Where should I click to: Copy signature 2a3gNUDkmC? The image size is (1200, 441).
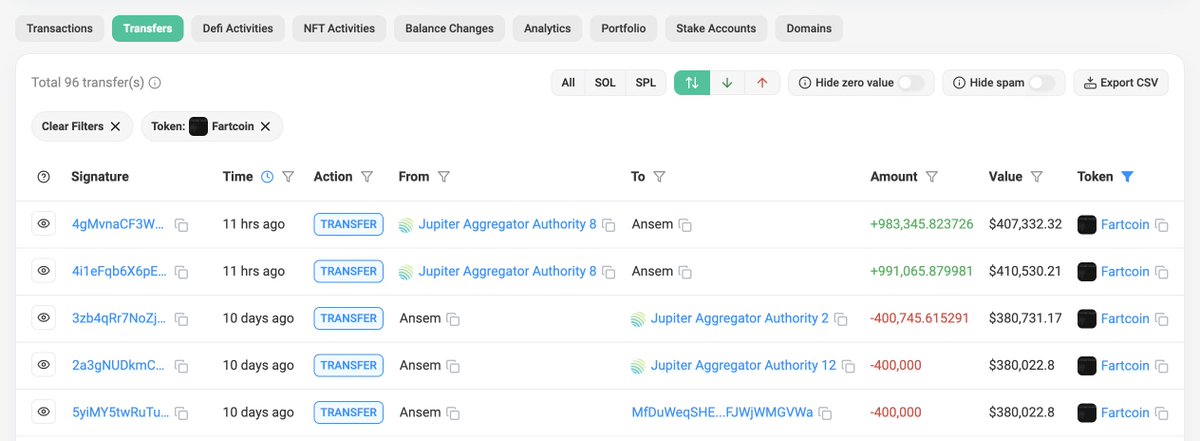point(182,366)
